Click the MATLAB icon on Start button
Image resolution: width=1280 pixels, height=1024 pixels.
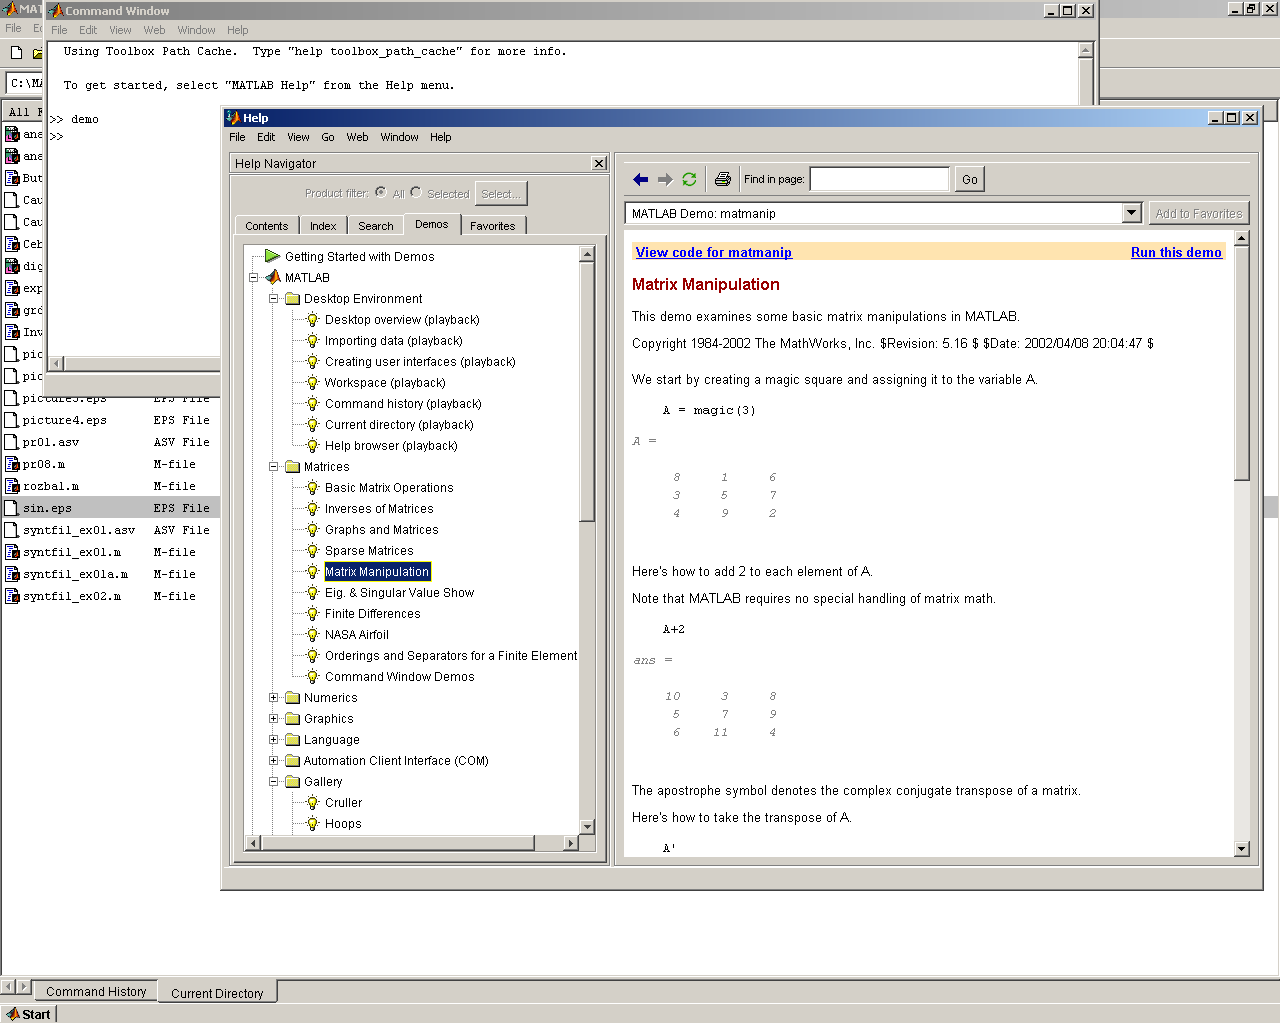coord(13,1014)
